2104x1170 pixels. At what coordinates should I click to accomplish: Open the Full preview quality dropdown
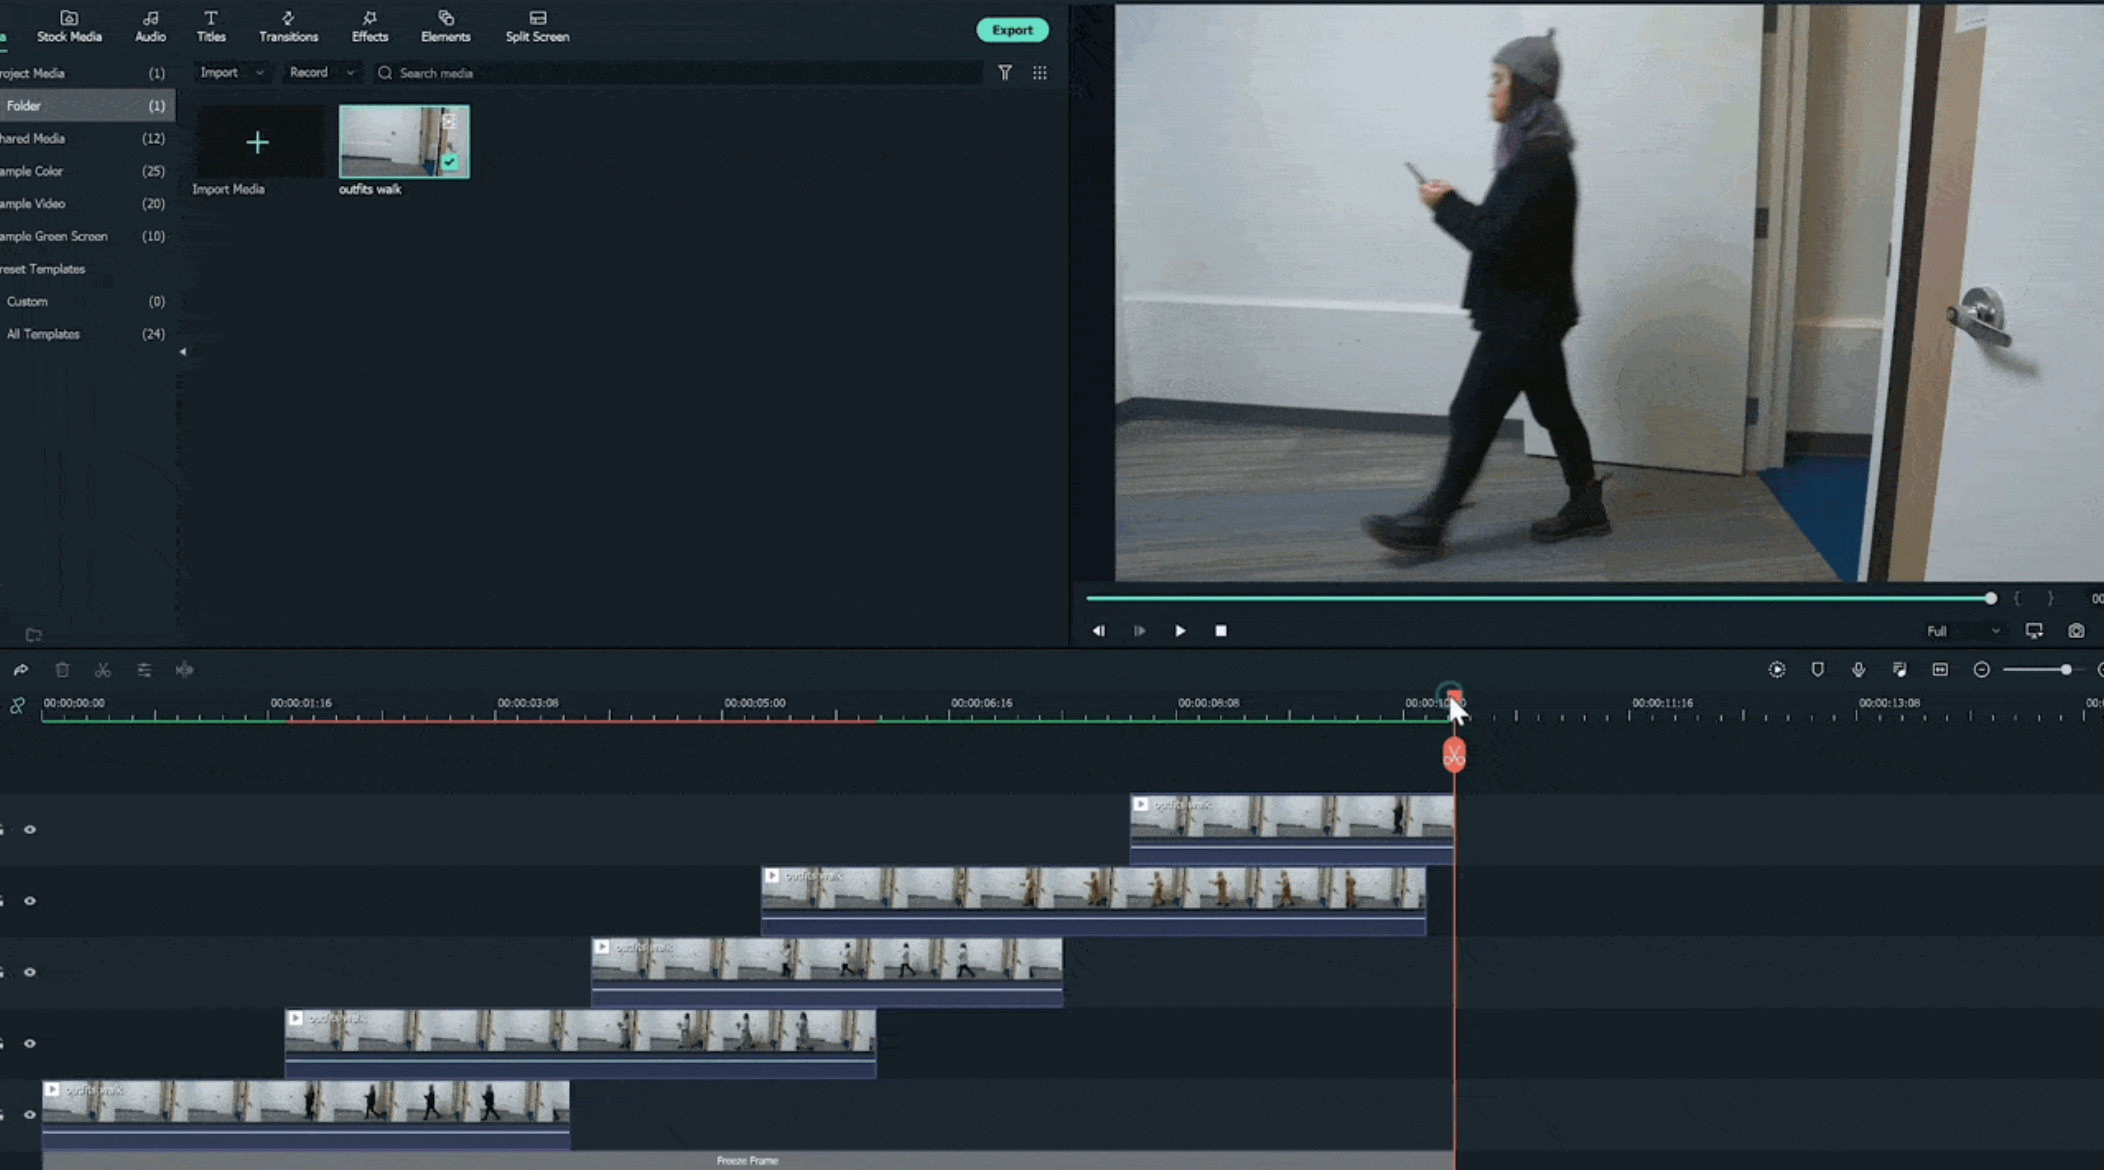[x=1963, y=631]
